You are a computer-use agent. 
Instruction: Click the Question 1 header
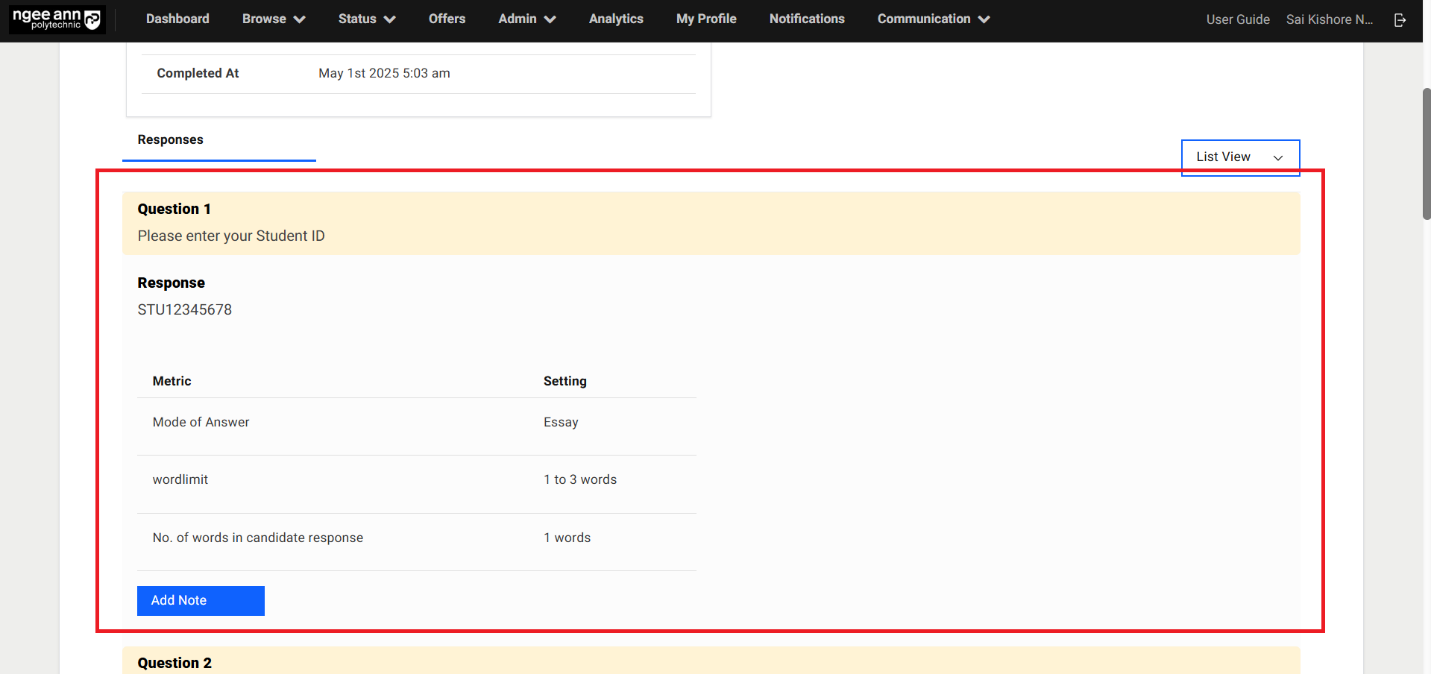[x=175, y=209]
